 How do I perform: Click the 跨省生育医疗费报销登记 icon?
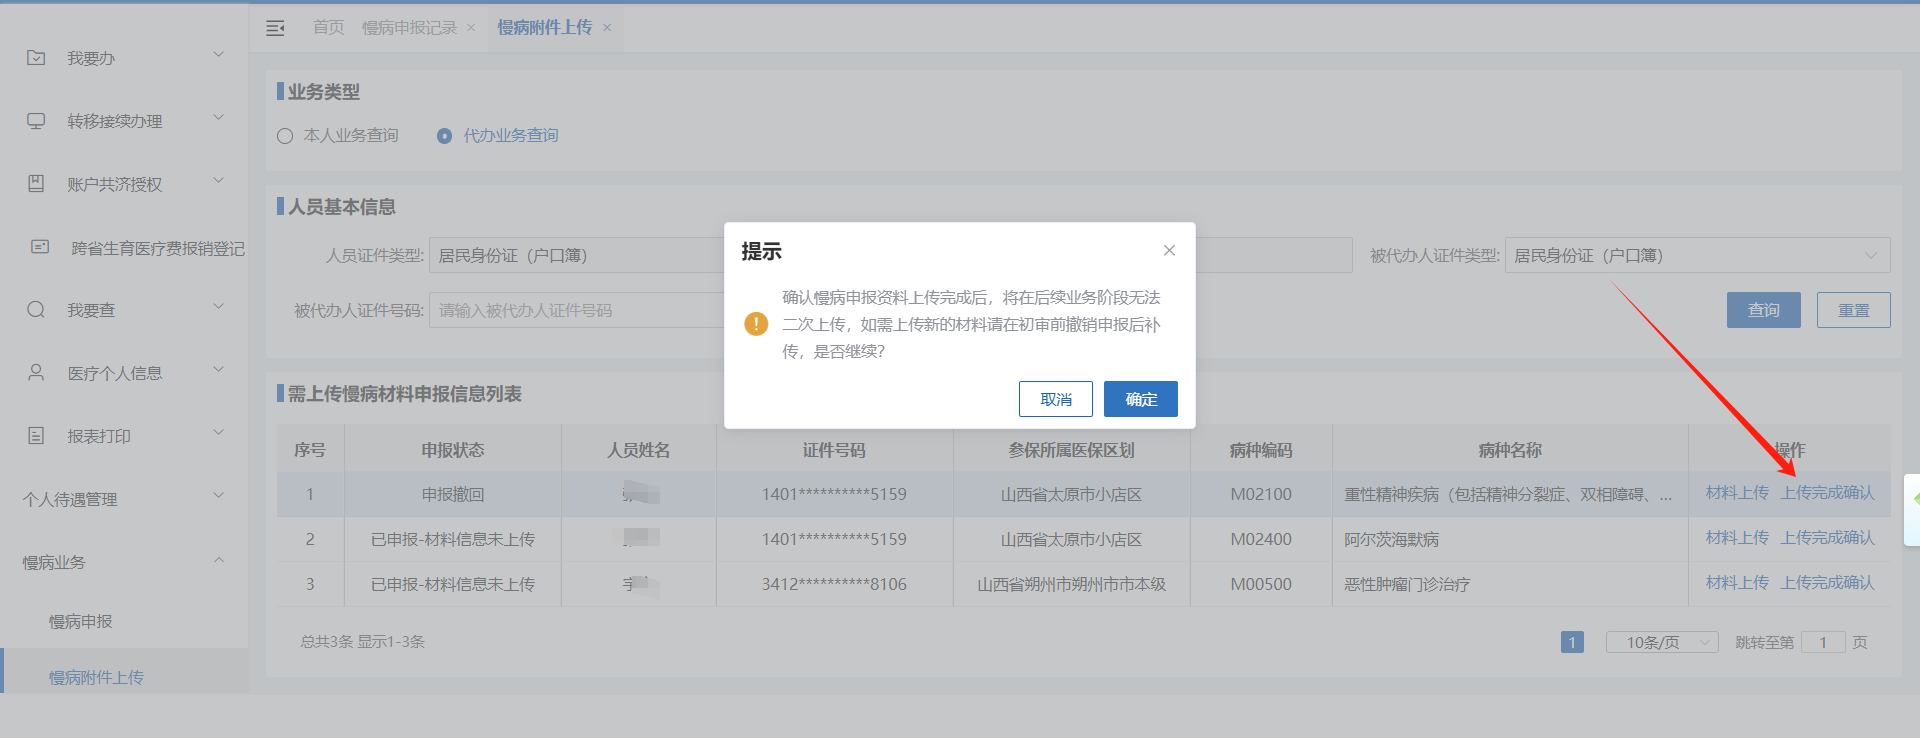[x=40, y=247]
